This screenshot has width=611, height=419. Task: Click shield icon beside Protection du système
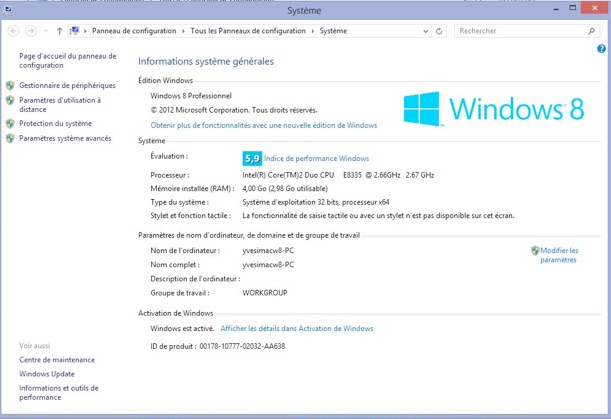10,124
